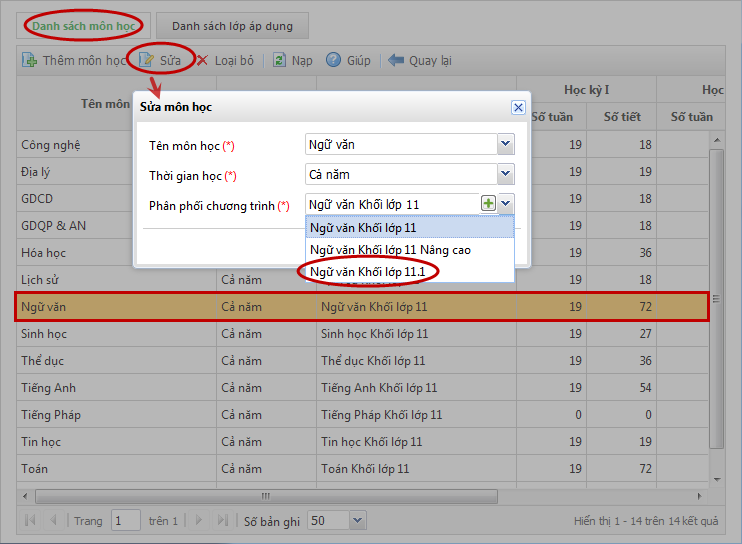
Task: Go to first page in pager
Action: [x=30, y=520]
